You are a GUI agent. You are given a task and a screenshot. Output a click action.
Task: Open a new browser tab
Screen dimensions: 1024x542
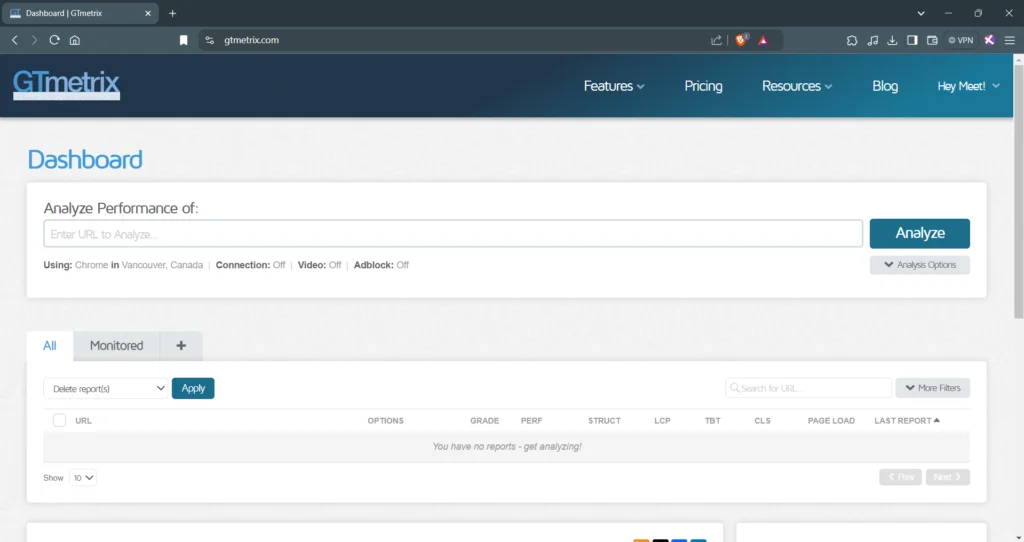(x=172, y=13)
